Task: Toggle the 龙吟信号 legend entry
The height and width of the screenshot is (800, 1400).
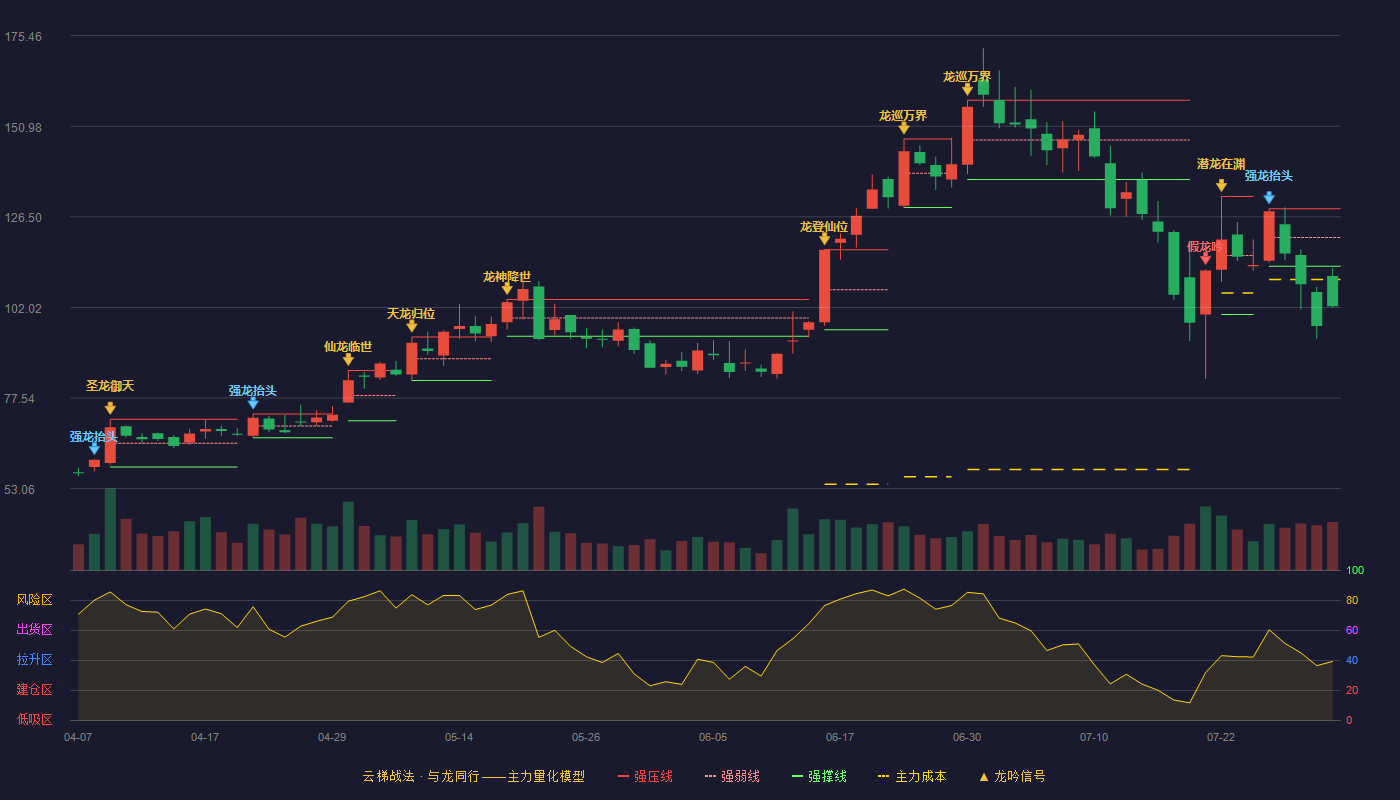Action: tap(1012, 776)
